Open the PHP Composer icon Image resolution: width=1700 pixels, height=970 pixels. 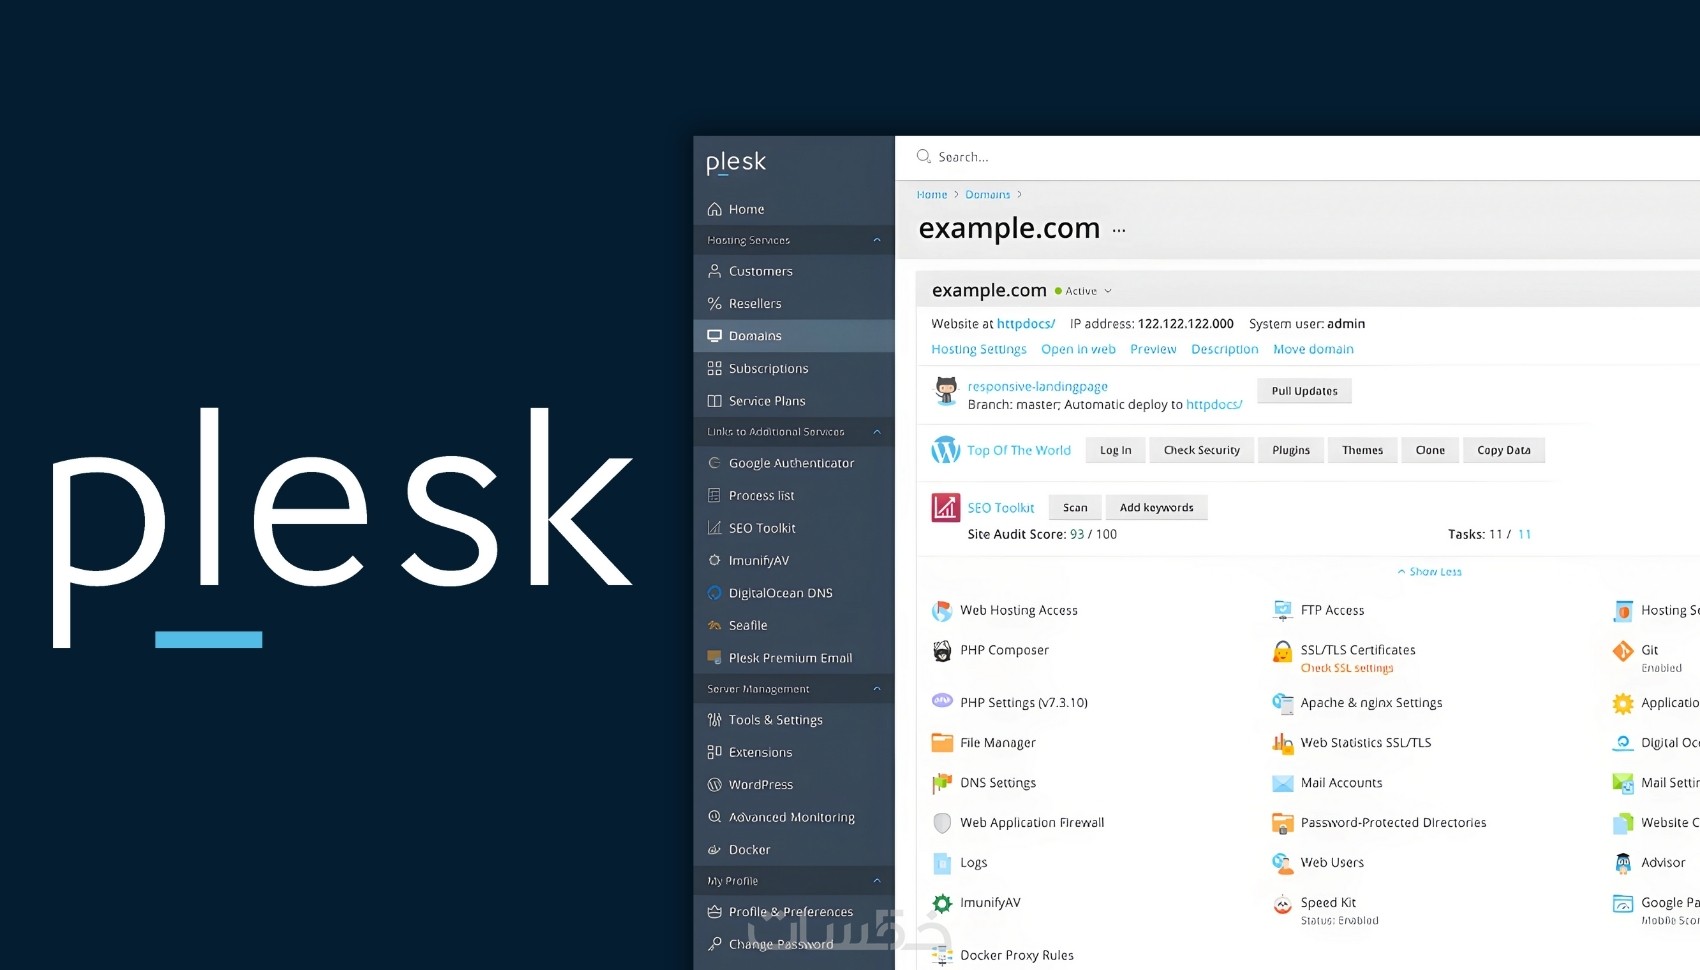tap(942, 651)
